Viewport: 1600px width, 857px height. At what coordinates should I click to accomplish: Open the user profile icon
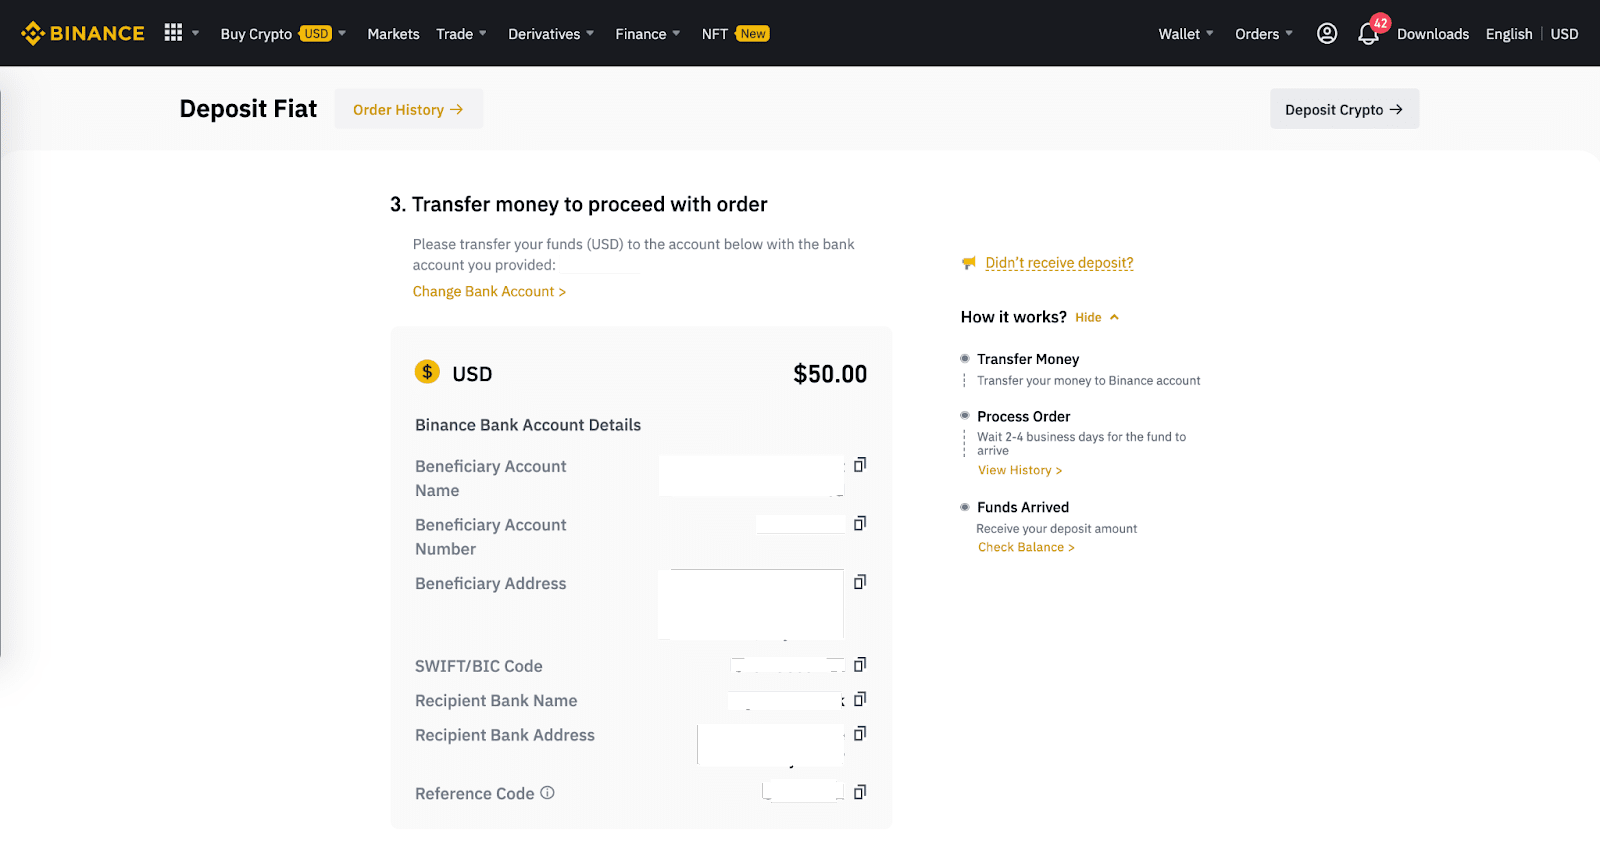(1327, 34)
